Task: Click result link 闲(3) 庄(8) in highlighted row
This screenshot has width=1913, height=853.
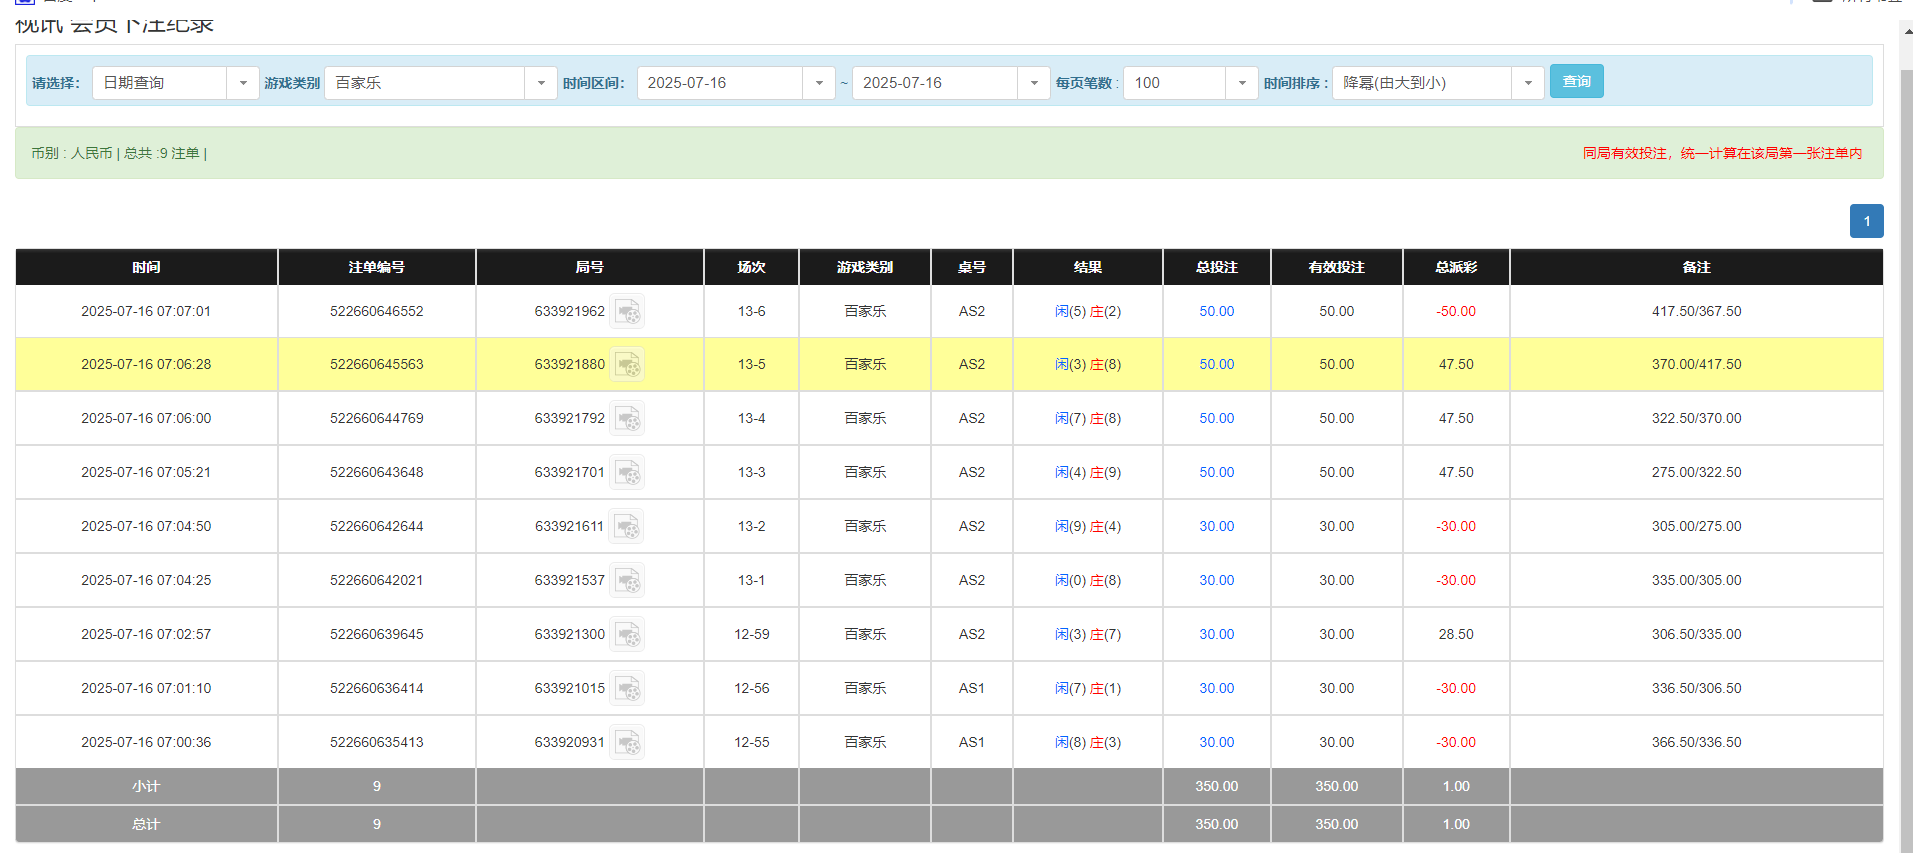Action: tap(1087, 365)
